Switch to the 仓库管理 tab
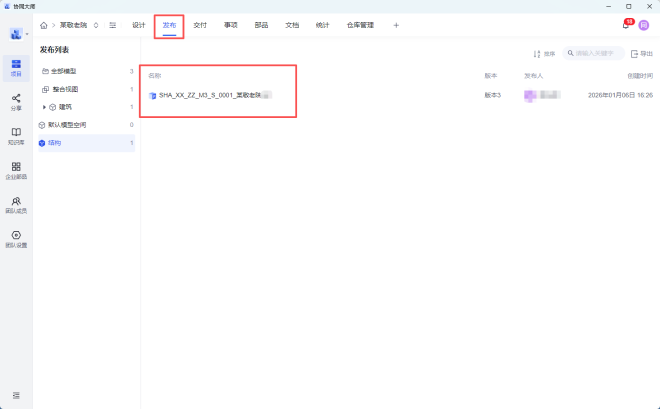The width and height of the screenshot is (660, 409). (x=360, y=25)
